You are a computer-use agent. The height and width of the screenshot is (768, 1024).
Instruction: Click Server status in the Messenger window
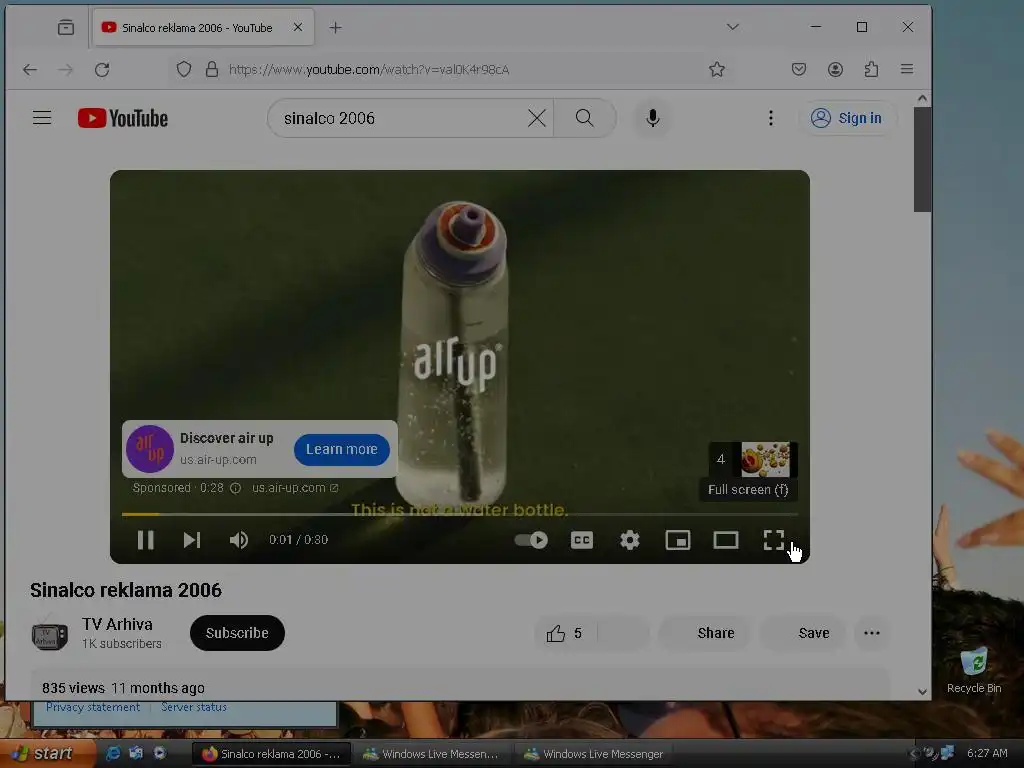[194, 707]
